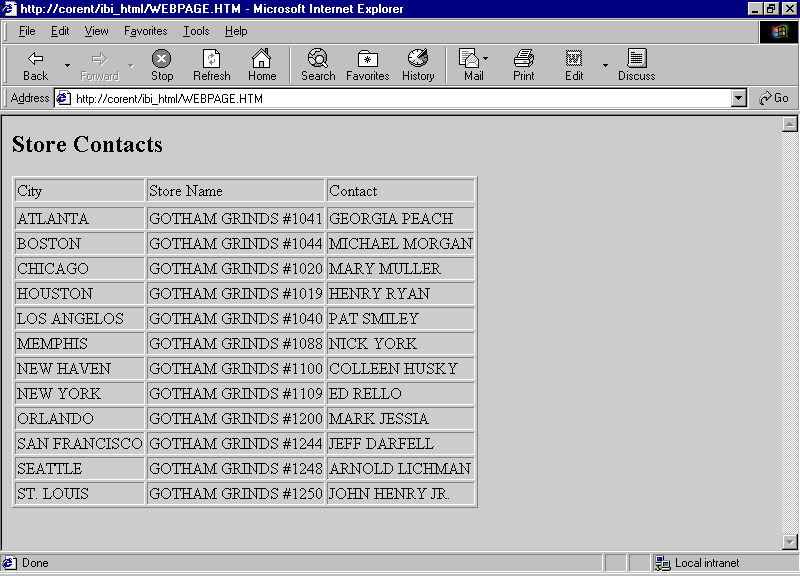Expand the Mail button dropdown
Image resolution: width=800 pixels, height=576 pixels.
pyautogui.click(x=486, y=60)
